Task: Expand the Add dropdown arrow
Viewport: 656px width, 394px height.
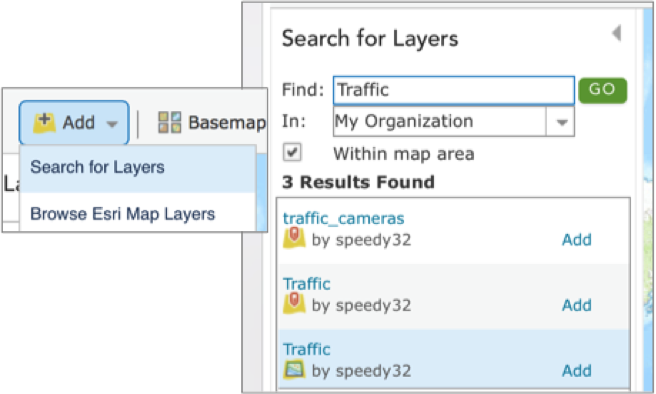Action: click(112, 124)
